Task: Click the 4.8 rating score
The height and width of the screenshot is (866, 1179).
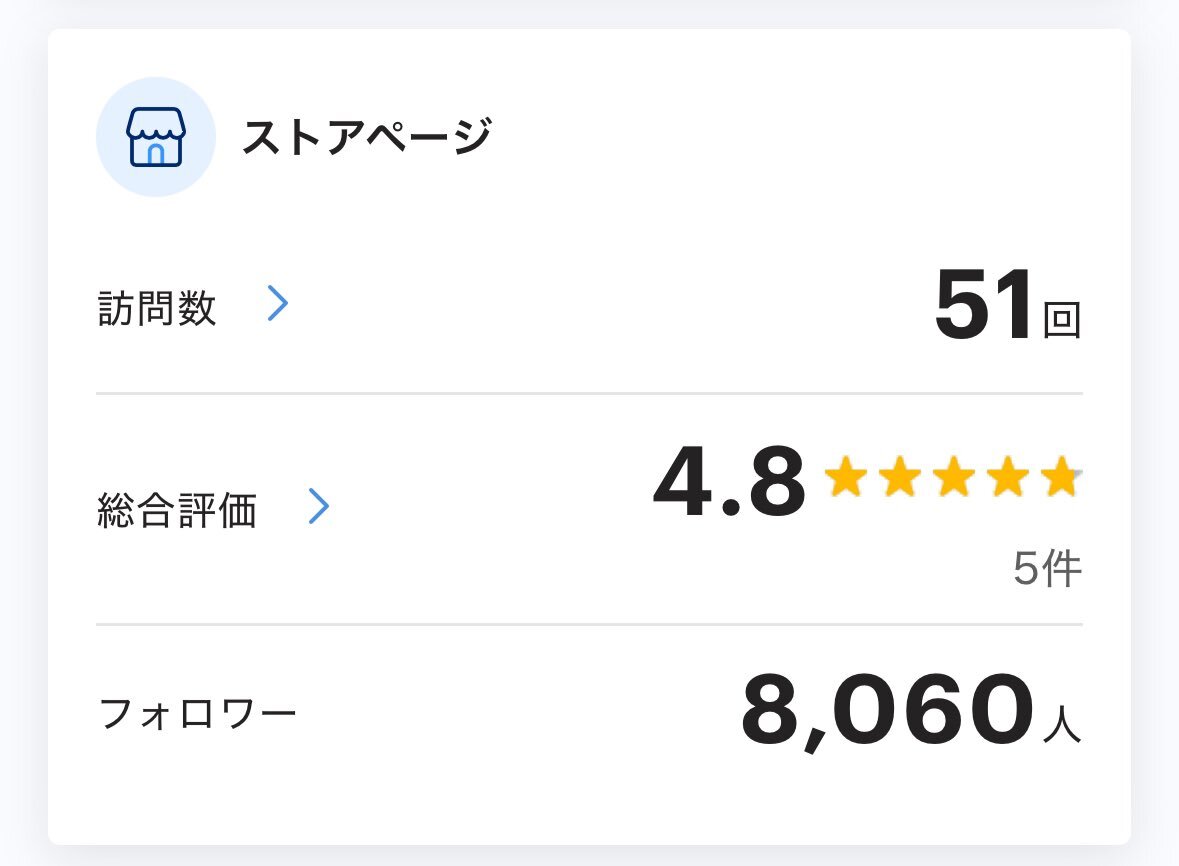Action: 728,485
